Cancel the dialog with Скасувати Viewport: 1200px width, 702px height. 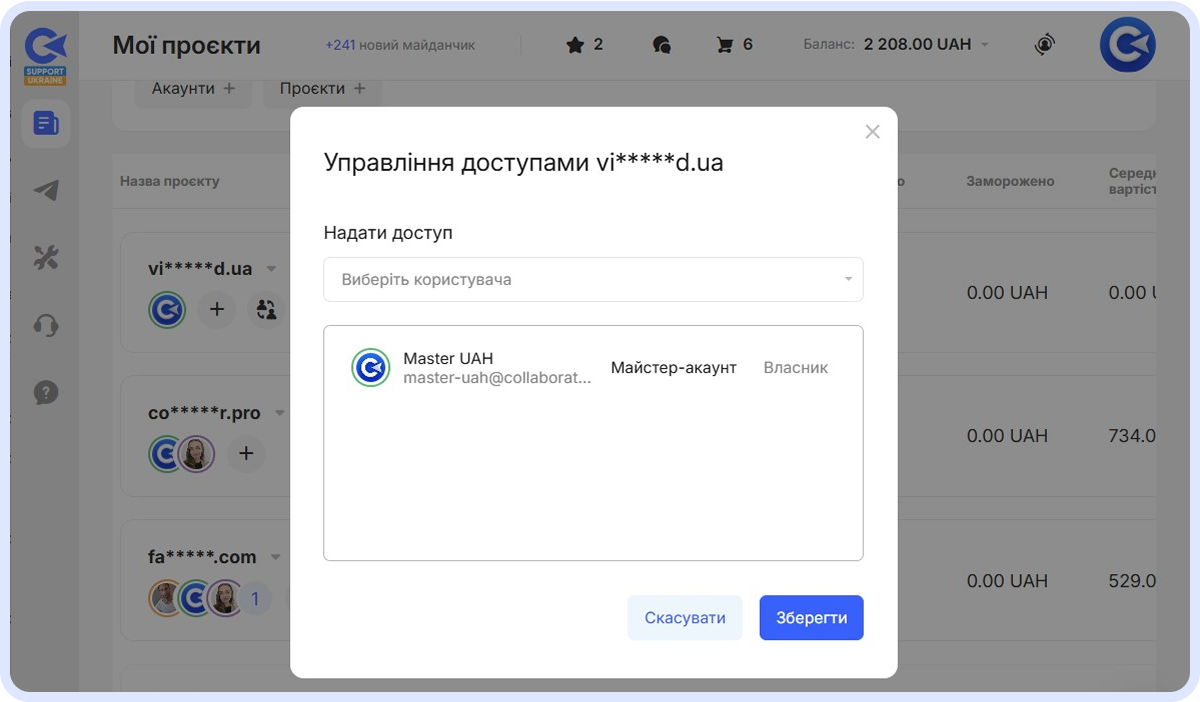point(685,617)
